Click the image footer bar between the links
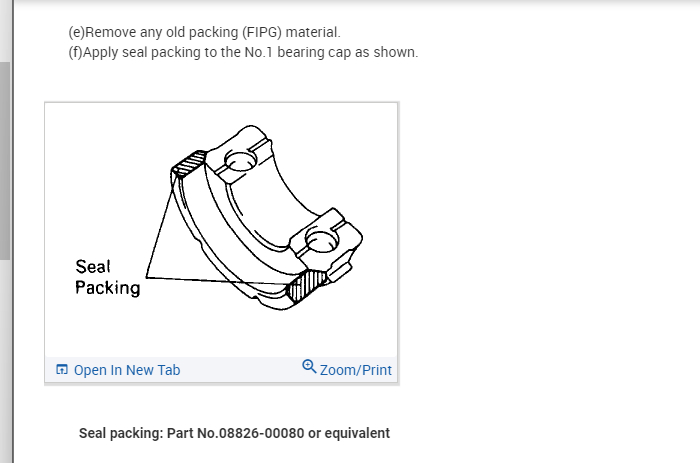The height and width of the screenshot is (463, 700). click(x=241, y=370)
